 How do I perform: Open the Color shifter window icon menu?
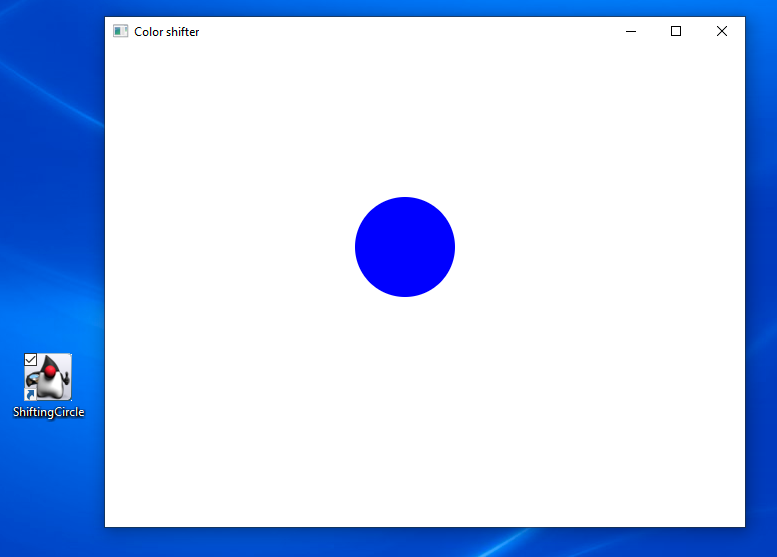point(120,31)
